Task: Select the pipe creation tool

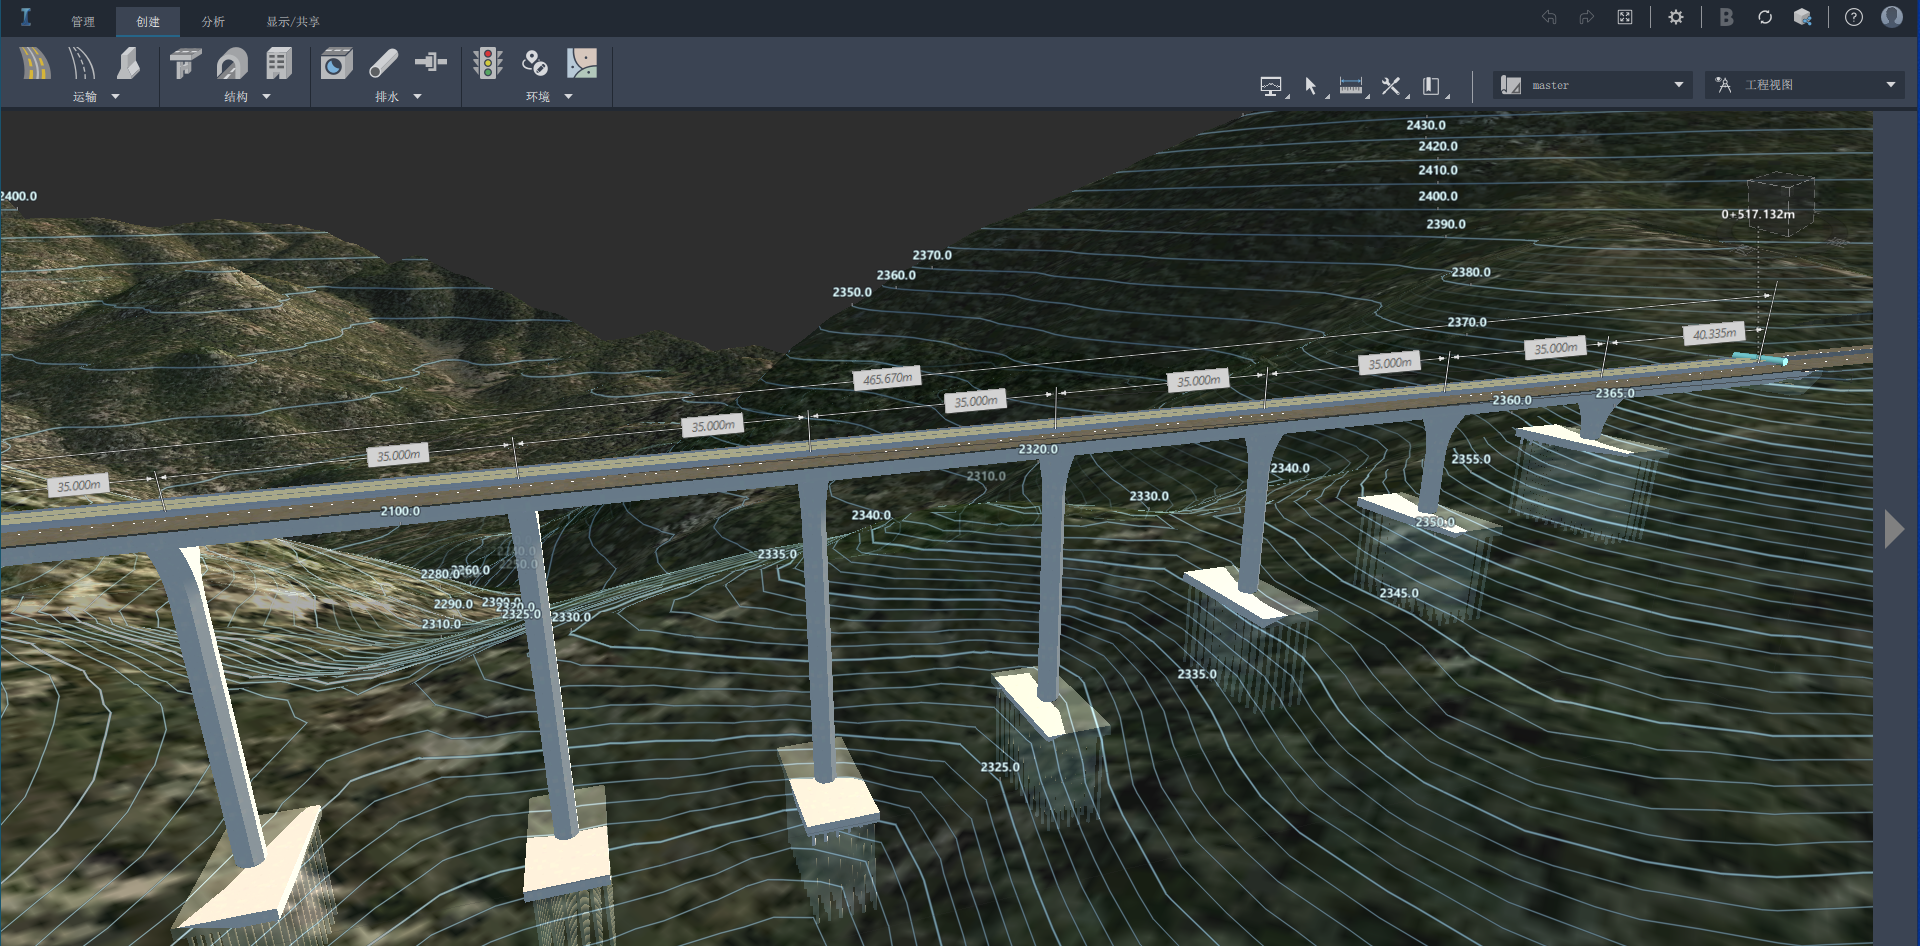Action: click(x=384, y=64)
